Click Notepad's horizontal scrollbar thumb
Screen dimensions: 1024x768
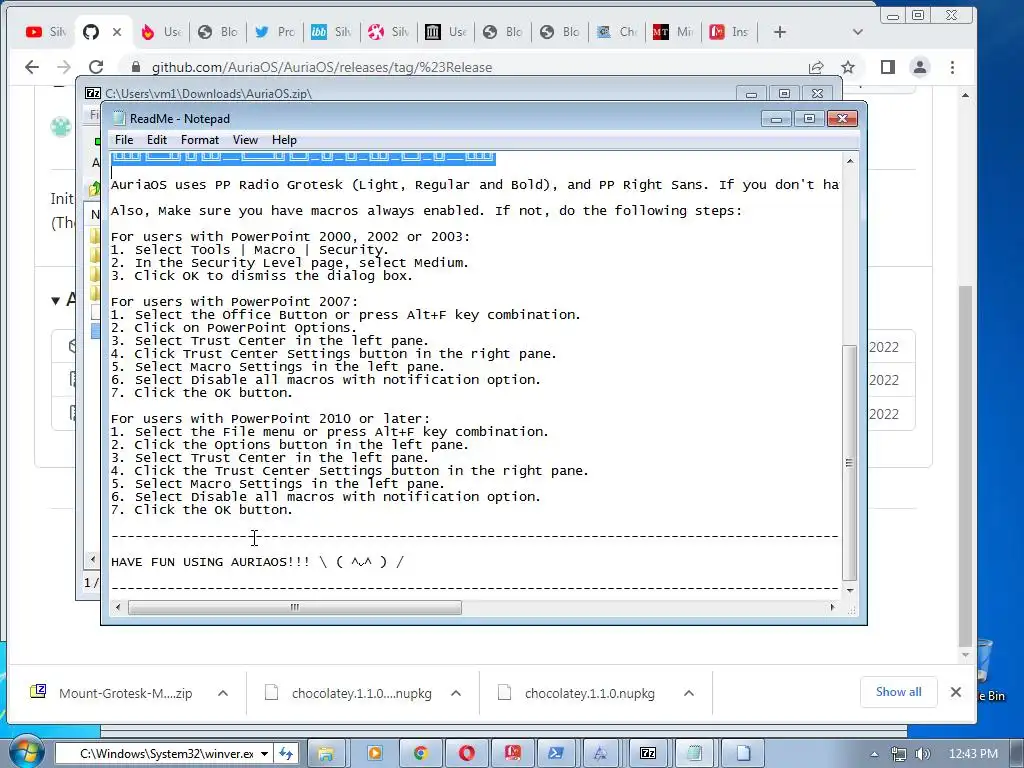[x=295, y=607]
